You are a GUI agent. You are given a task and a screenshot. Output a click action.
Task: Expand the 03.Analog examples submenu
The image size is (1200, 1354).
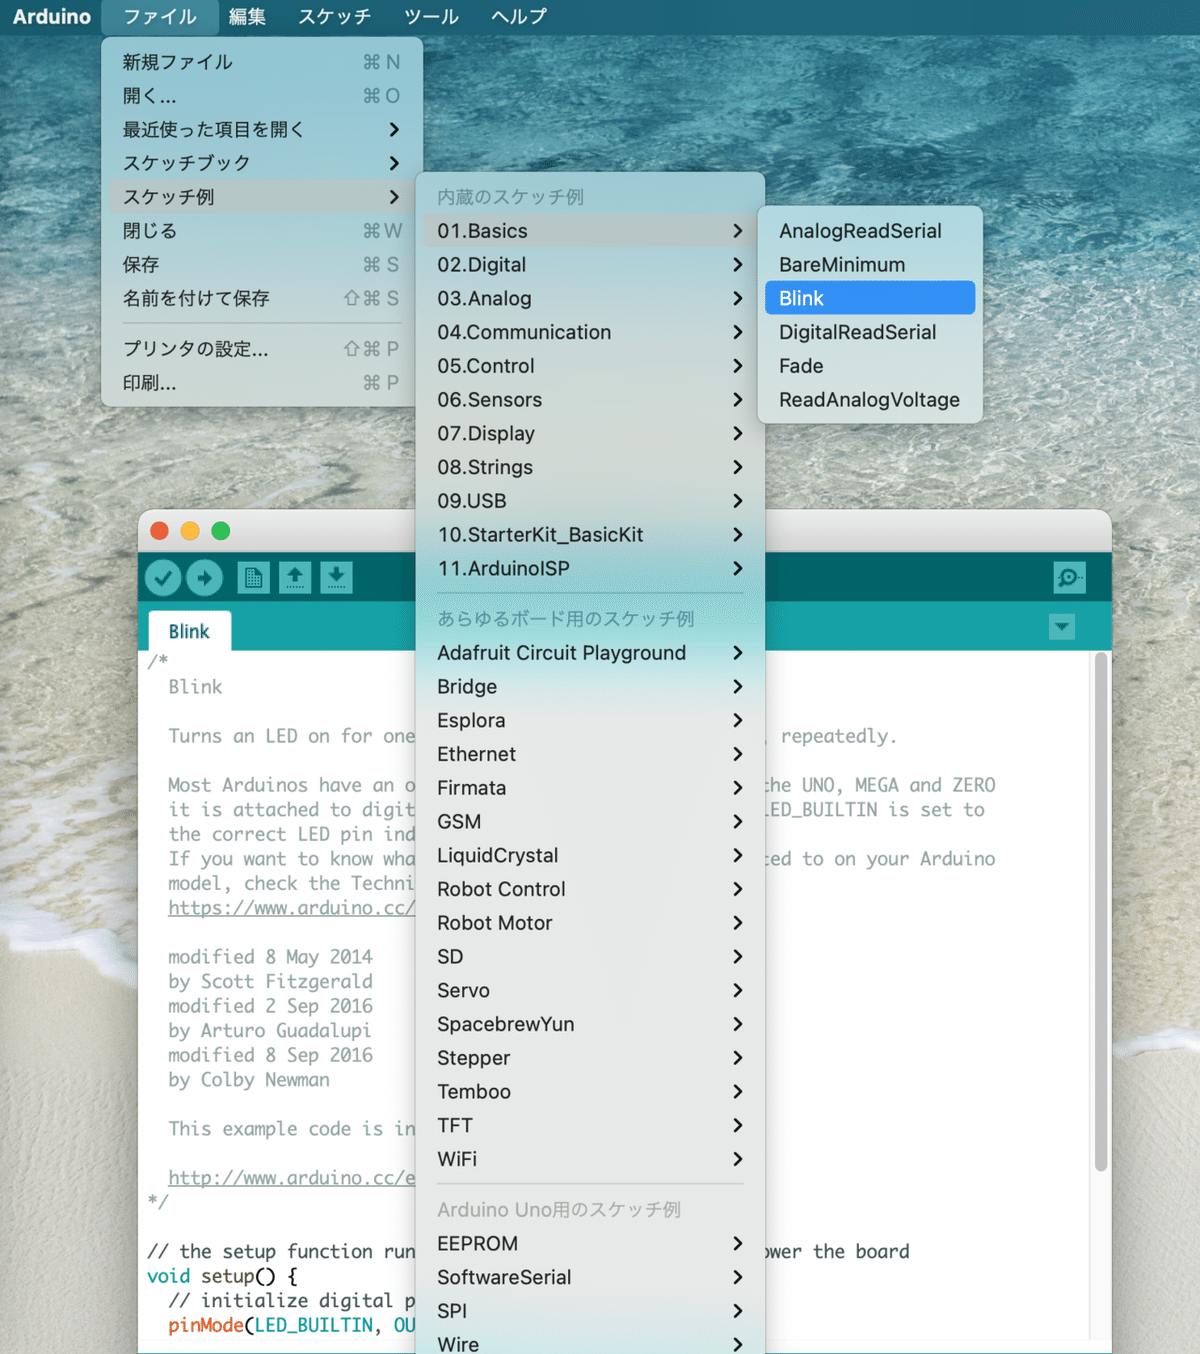coord(590,298)
